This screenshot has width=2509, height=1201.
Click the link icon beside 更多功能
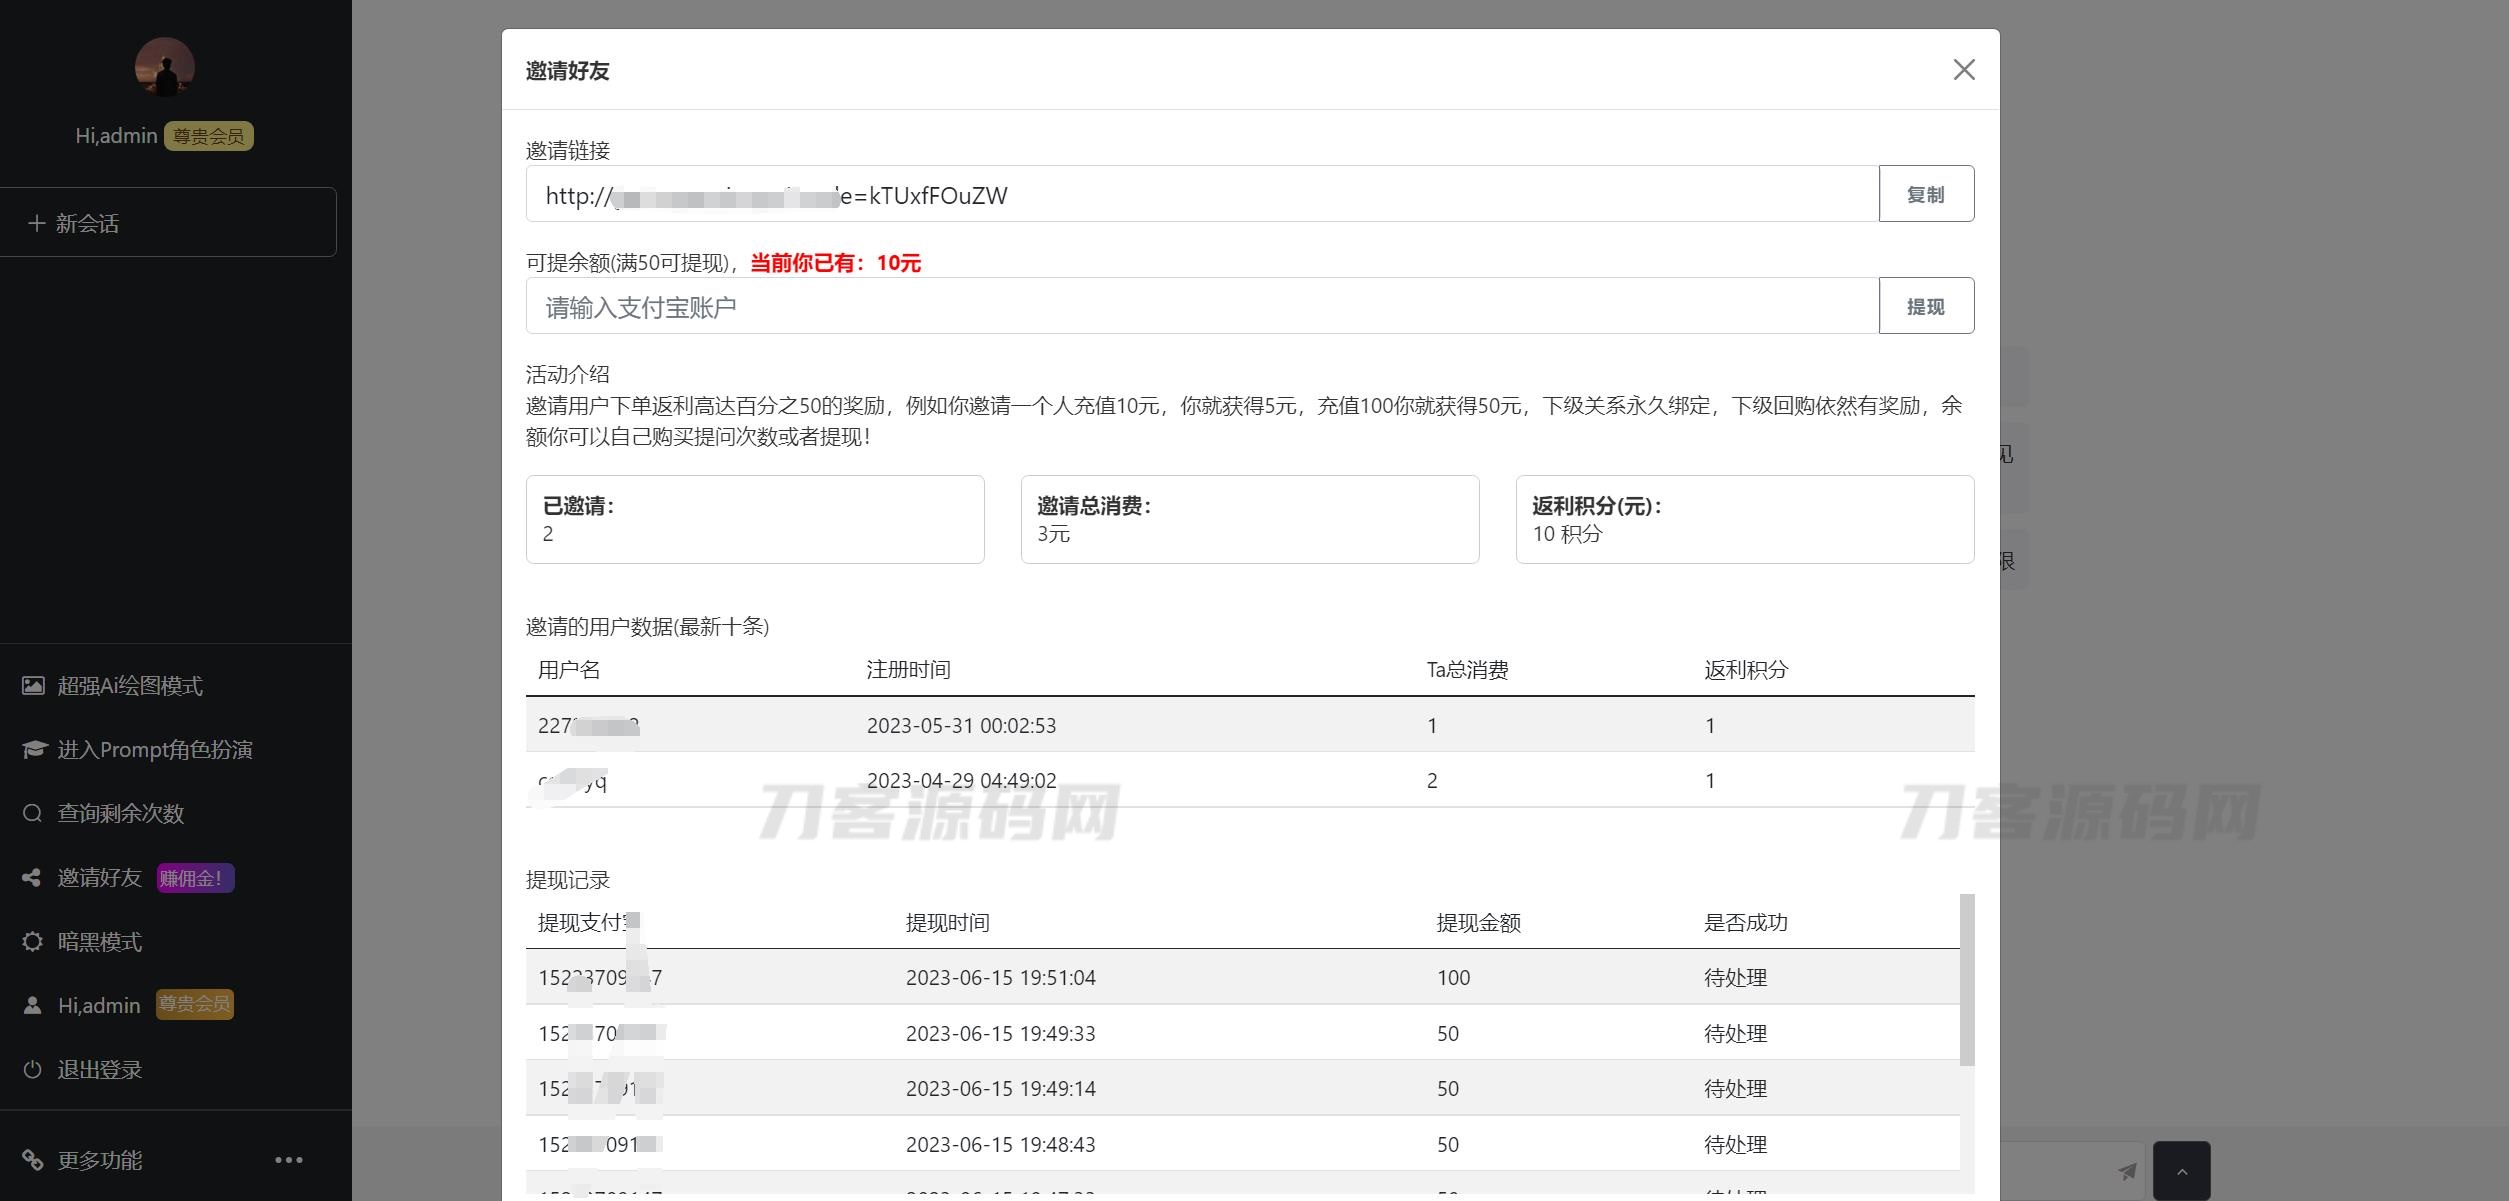pyautogui.click(x=33, y=1160)
